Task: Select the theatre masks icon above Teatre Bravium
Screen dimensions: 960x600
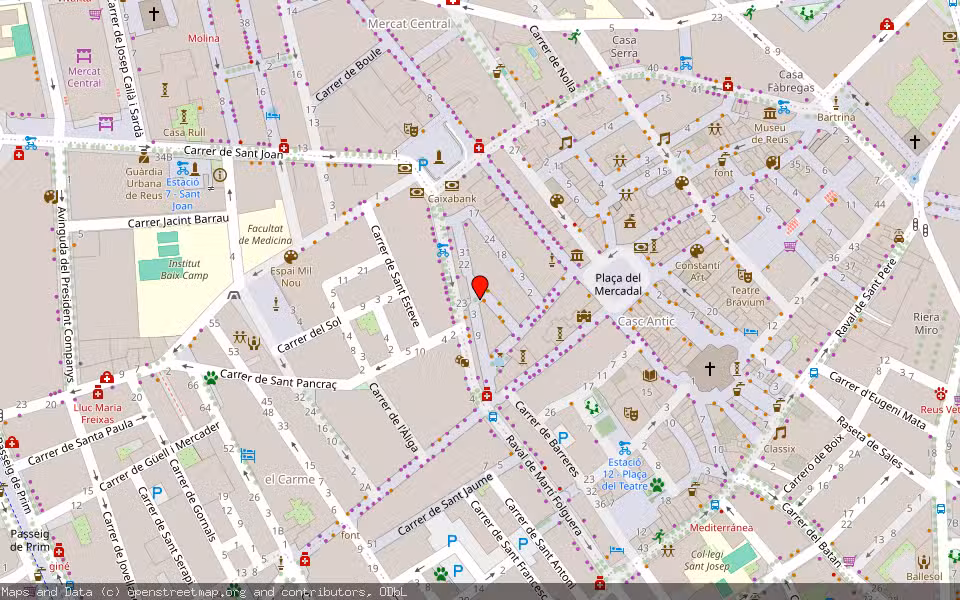Action: click(x=744, y=276)
